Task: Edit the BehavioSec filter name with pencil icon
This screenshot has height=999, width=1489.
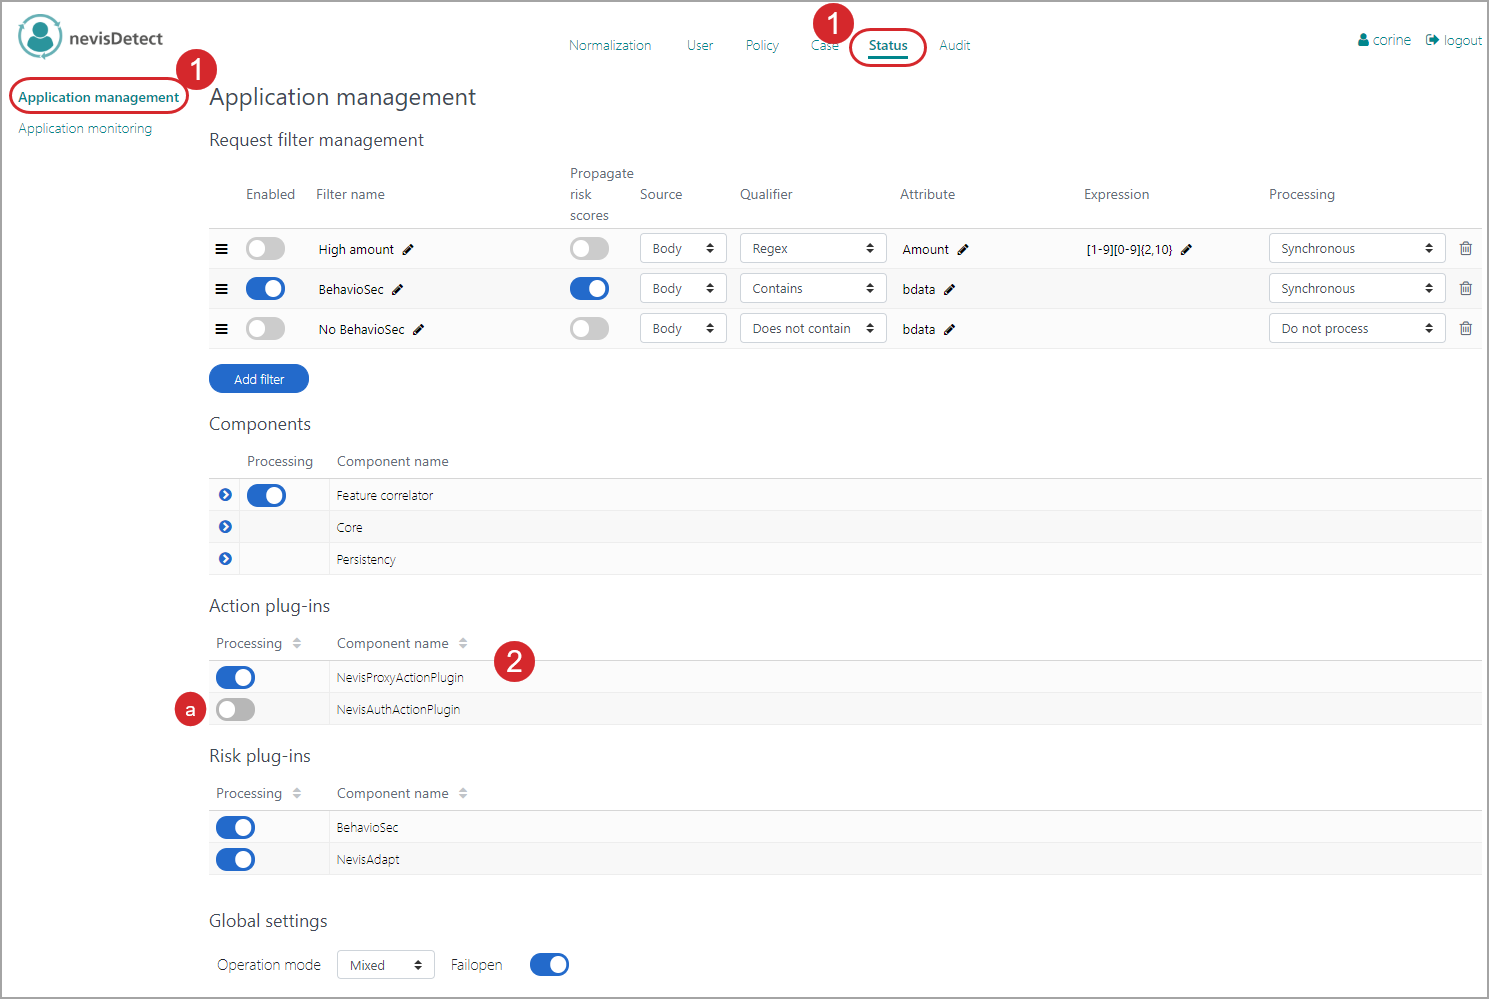Action: pos(398,290)
